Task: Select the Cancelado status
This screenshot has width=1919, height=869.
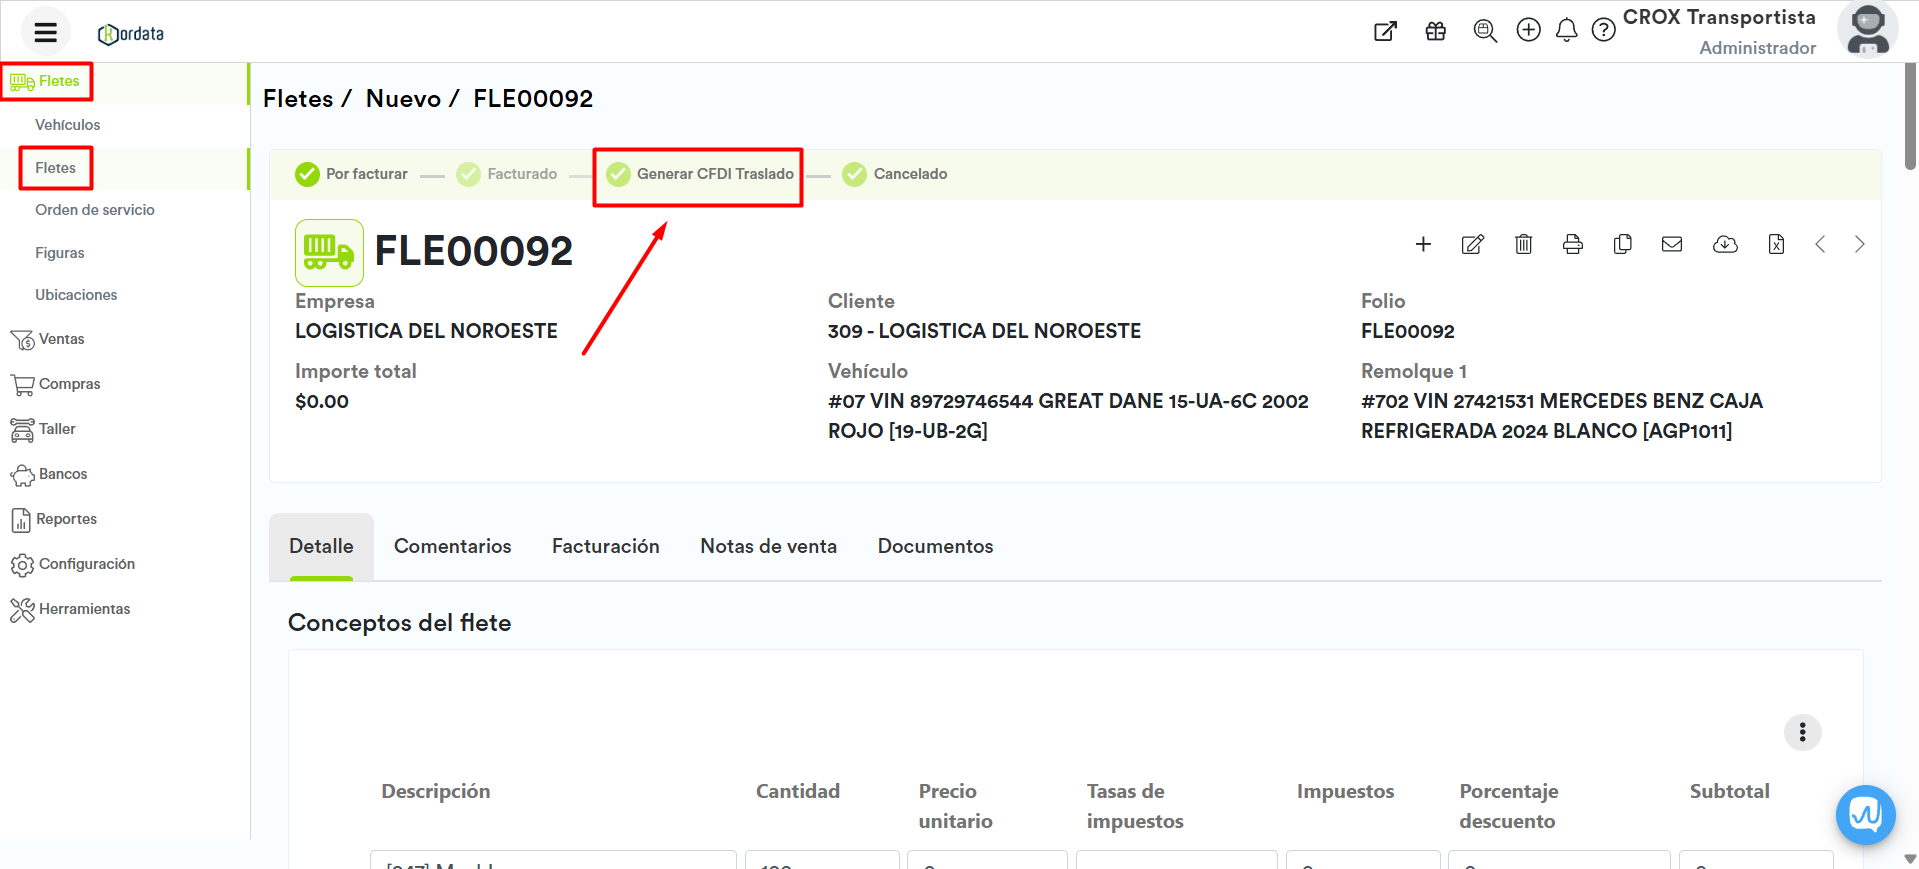Action: [895, 174]
